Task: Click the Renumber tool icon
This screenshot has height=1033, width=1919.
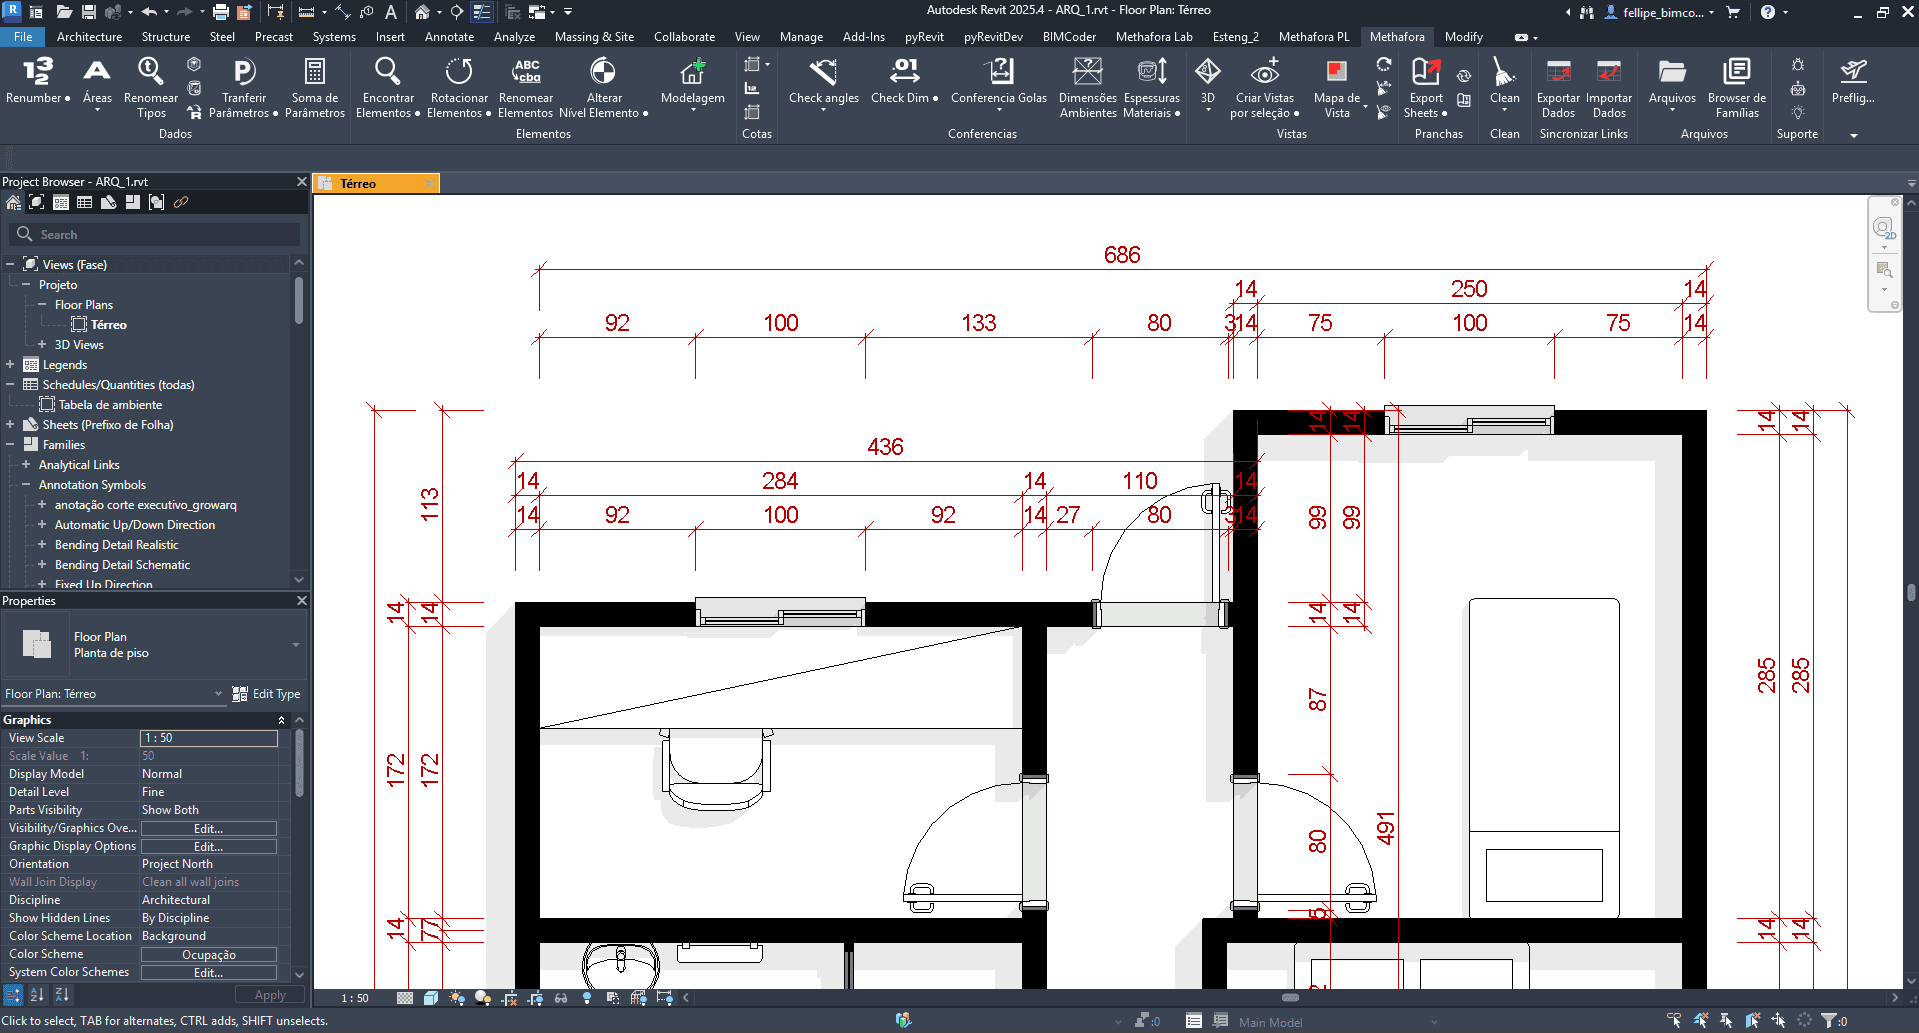Action: tap(37, 72)
